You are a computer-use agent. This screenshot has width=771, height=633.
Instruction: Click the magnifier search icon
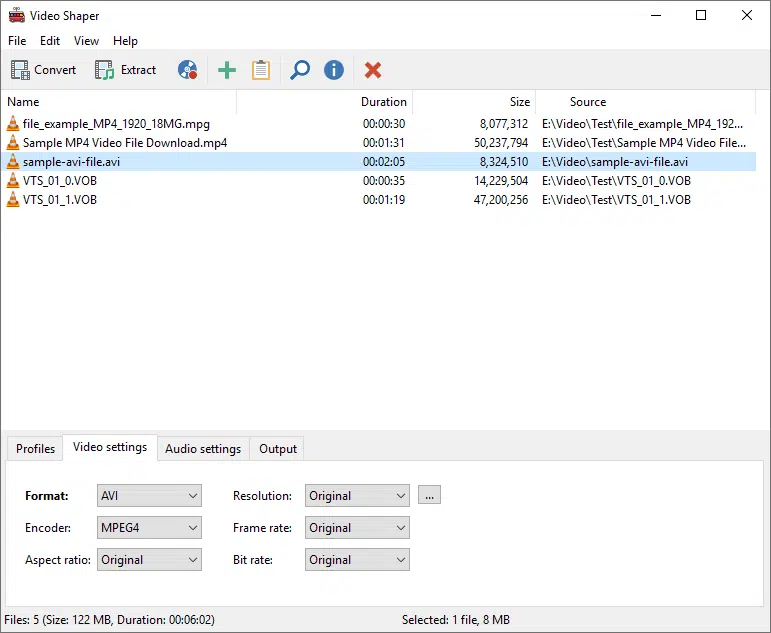(299, 70)
